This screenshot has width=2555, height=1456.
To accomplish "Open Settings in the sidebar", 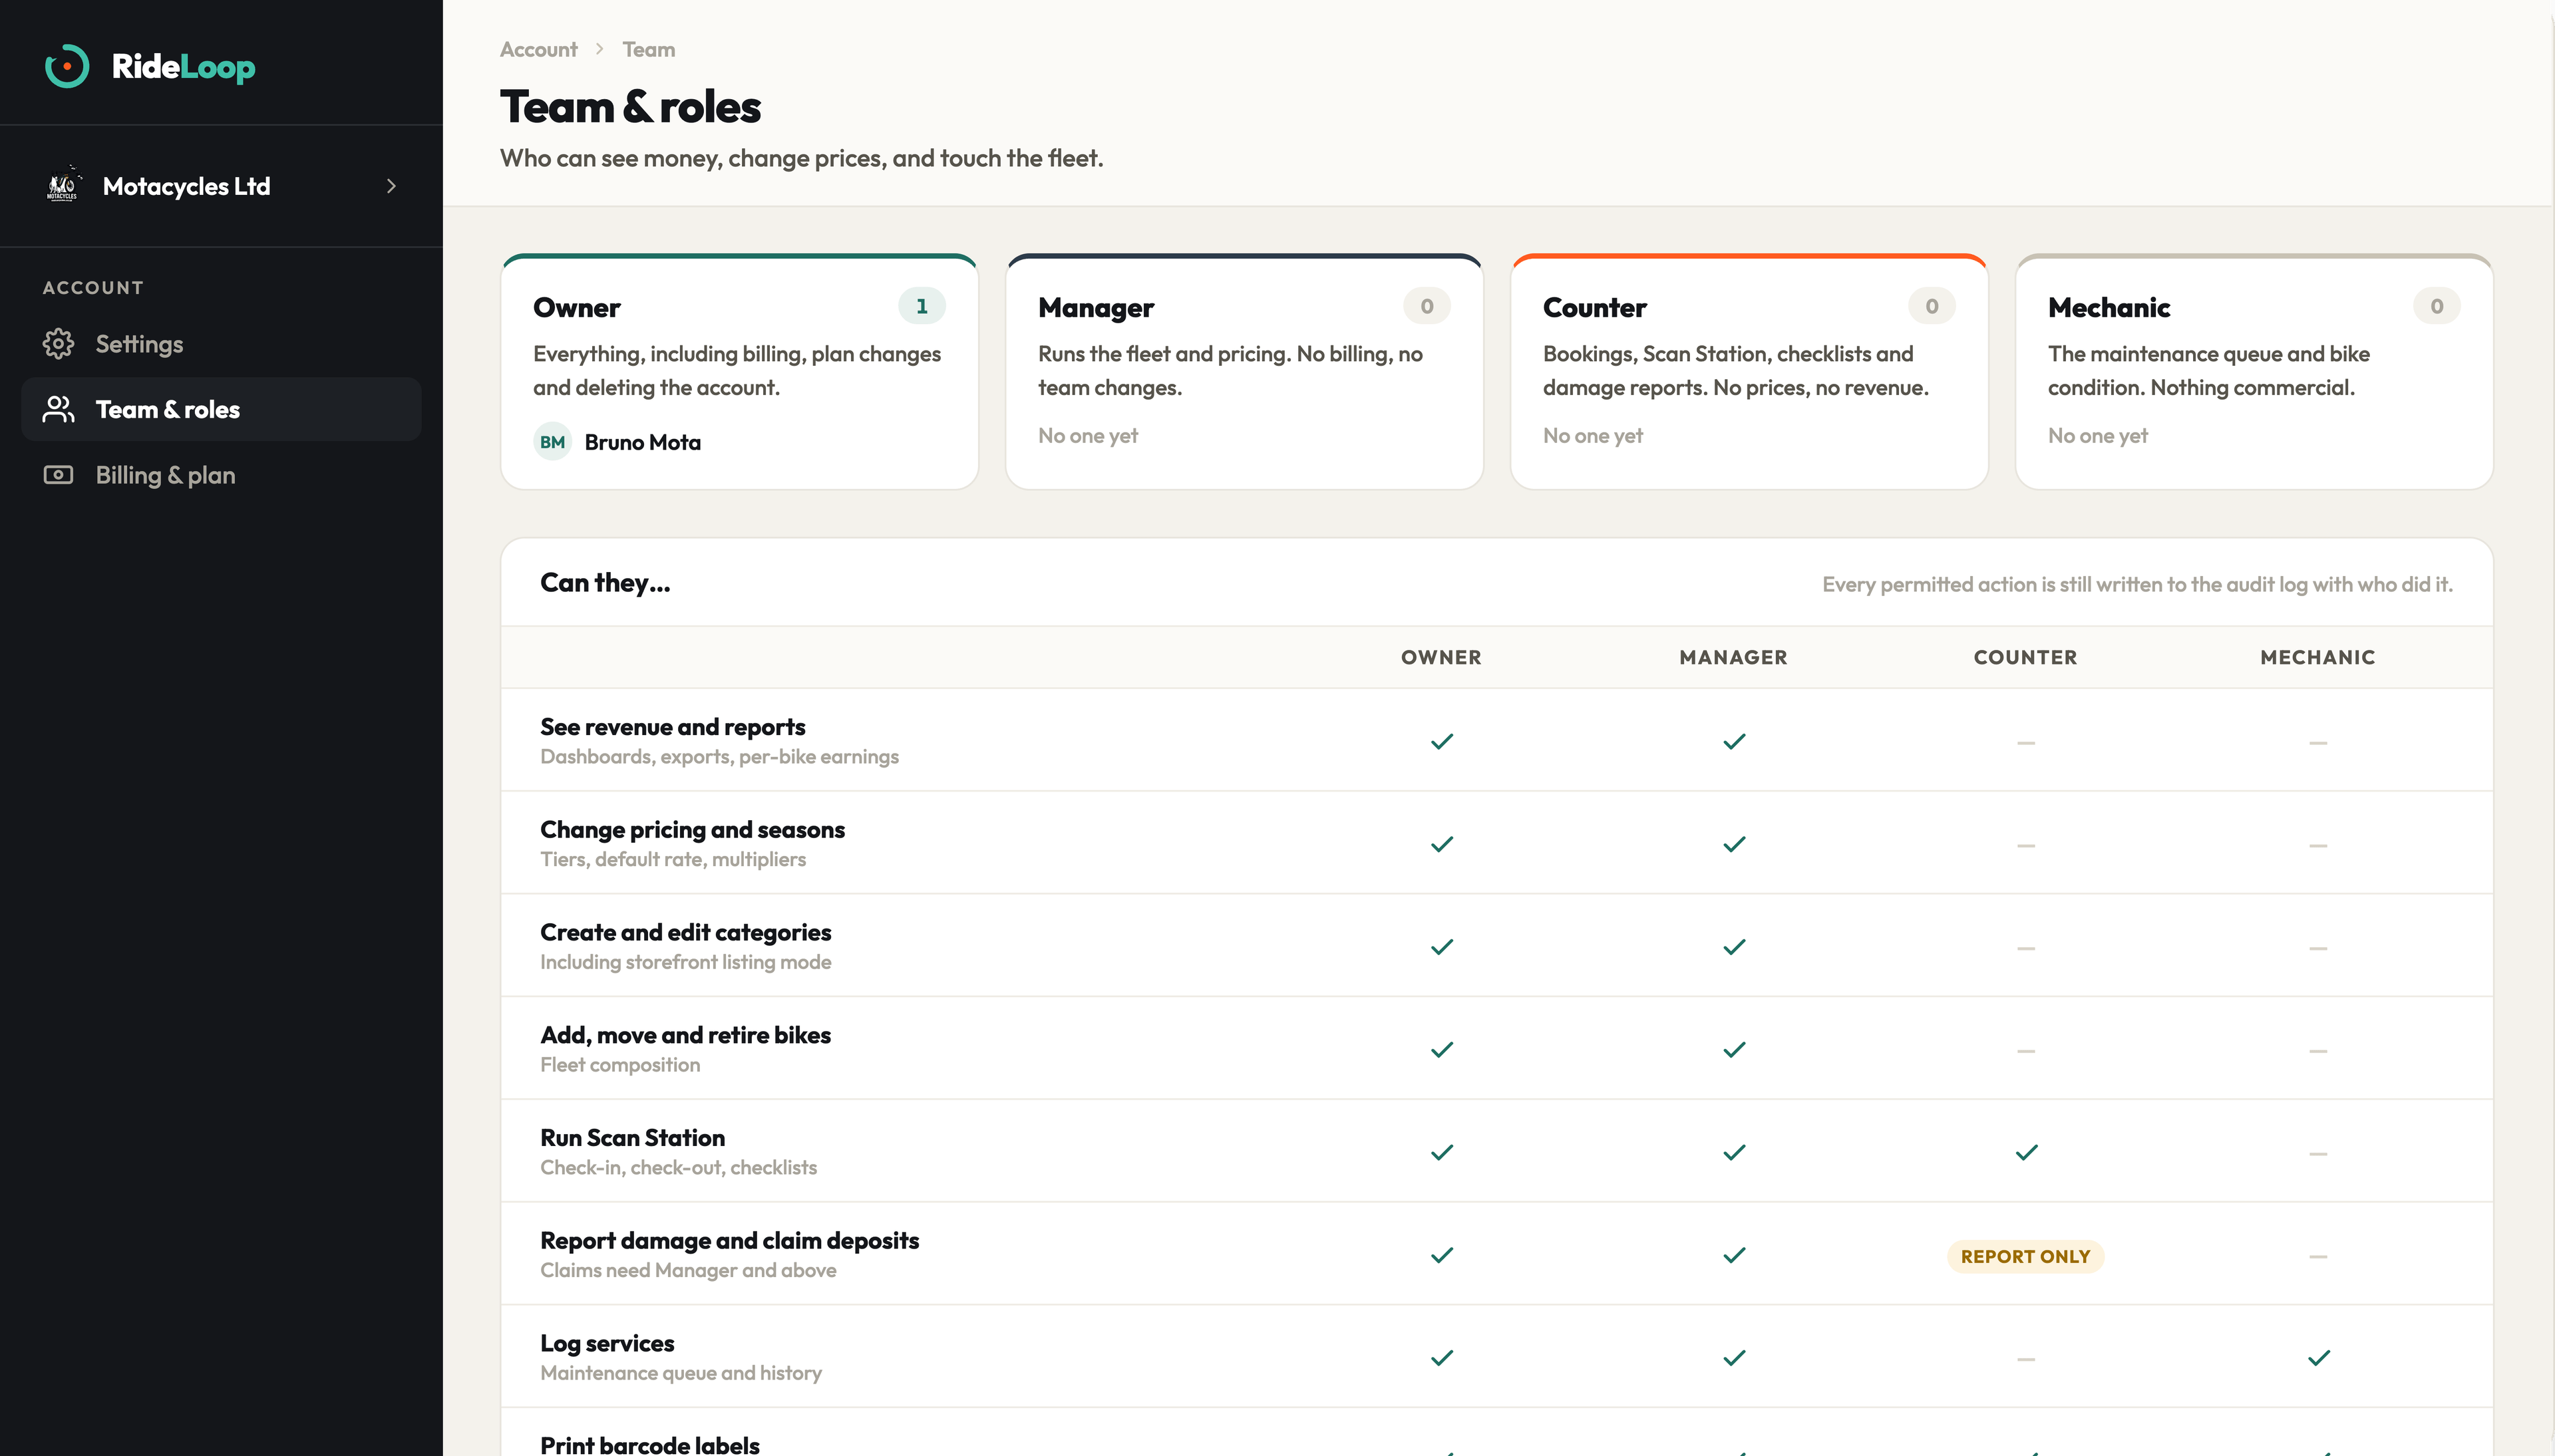I will point(221,344).
